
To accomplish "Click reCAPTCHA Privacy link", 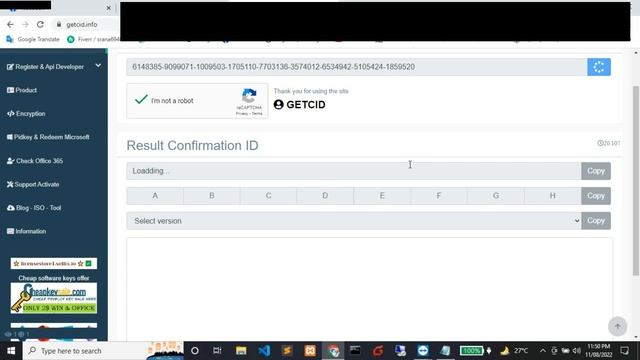I will pyautogui.click(x=242, y=113).
